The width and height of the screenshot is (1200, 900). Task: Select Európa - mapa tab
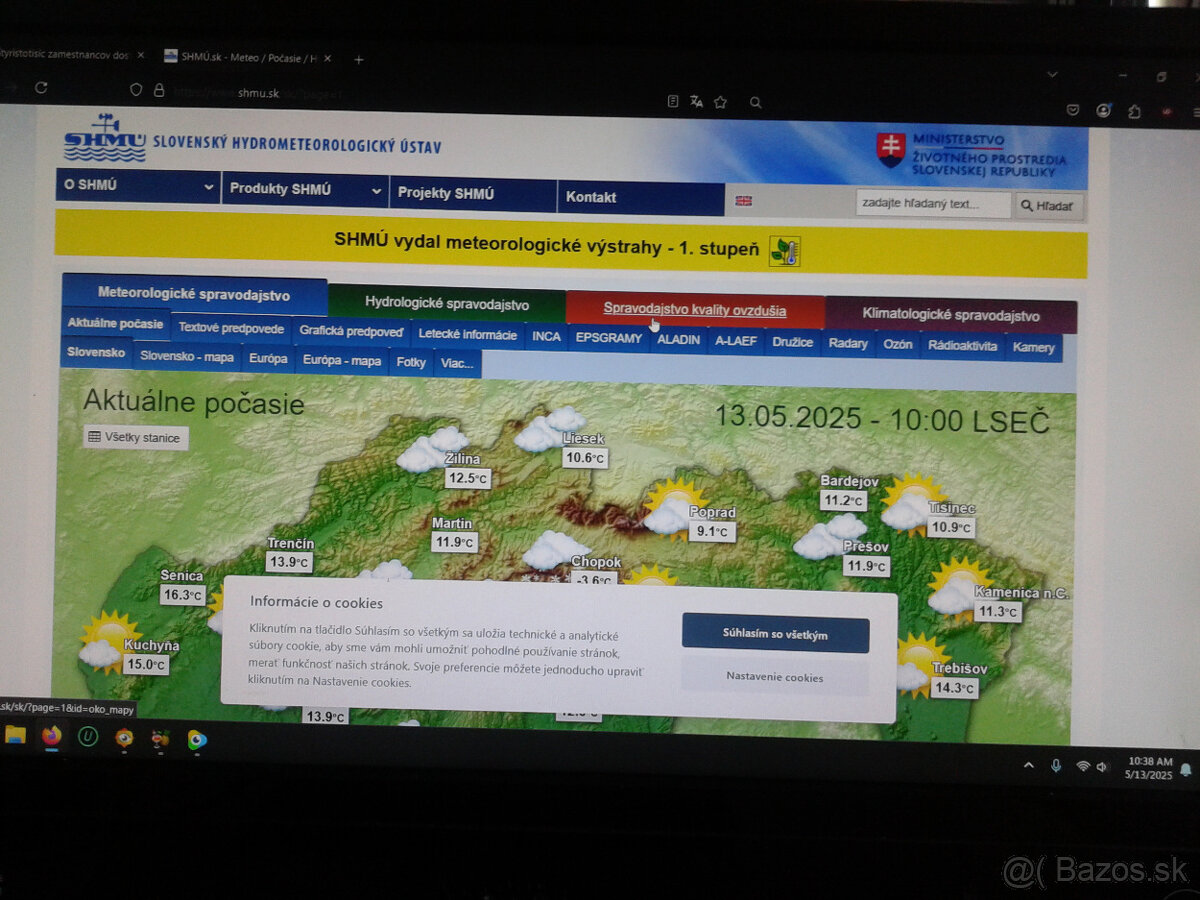pos(342,360)
